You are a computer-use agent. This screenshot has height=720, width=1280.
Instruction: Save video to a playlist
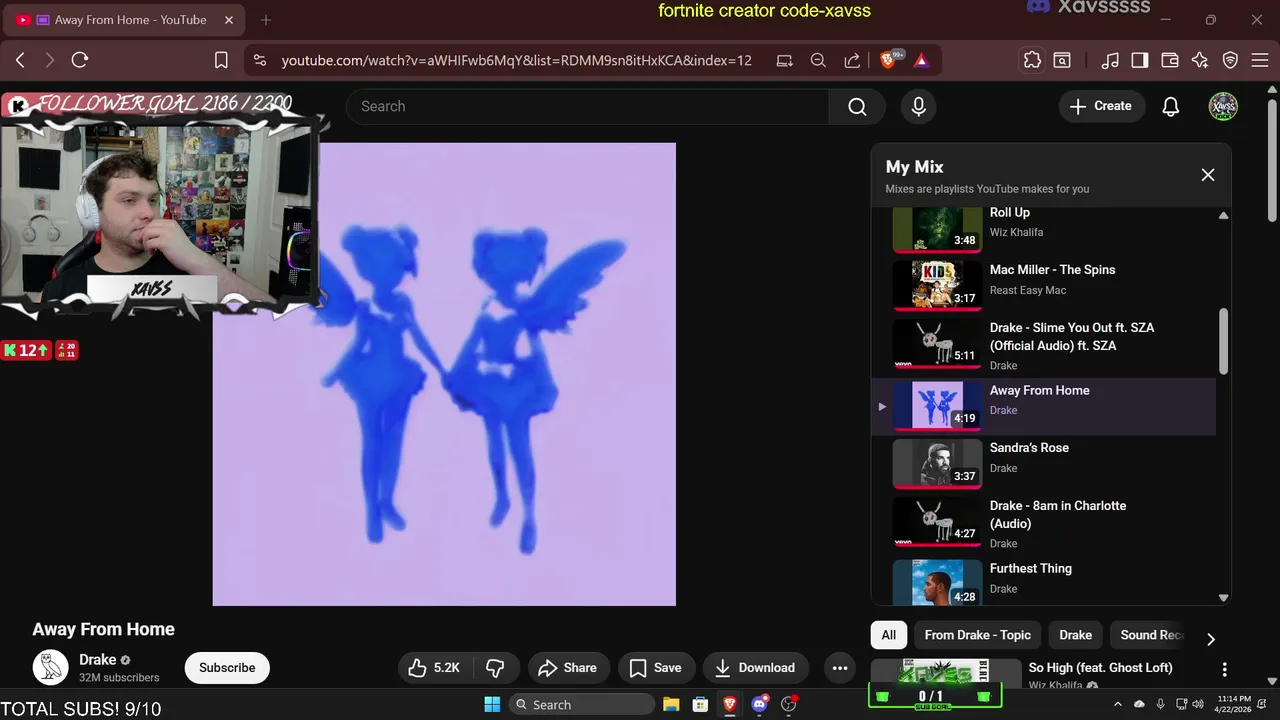[655, 668]
